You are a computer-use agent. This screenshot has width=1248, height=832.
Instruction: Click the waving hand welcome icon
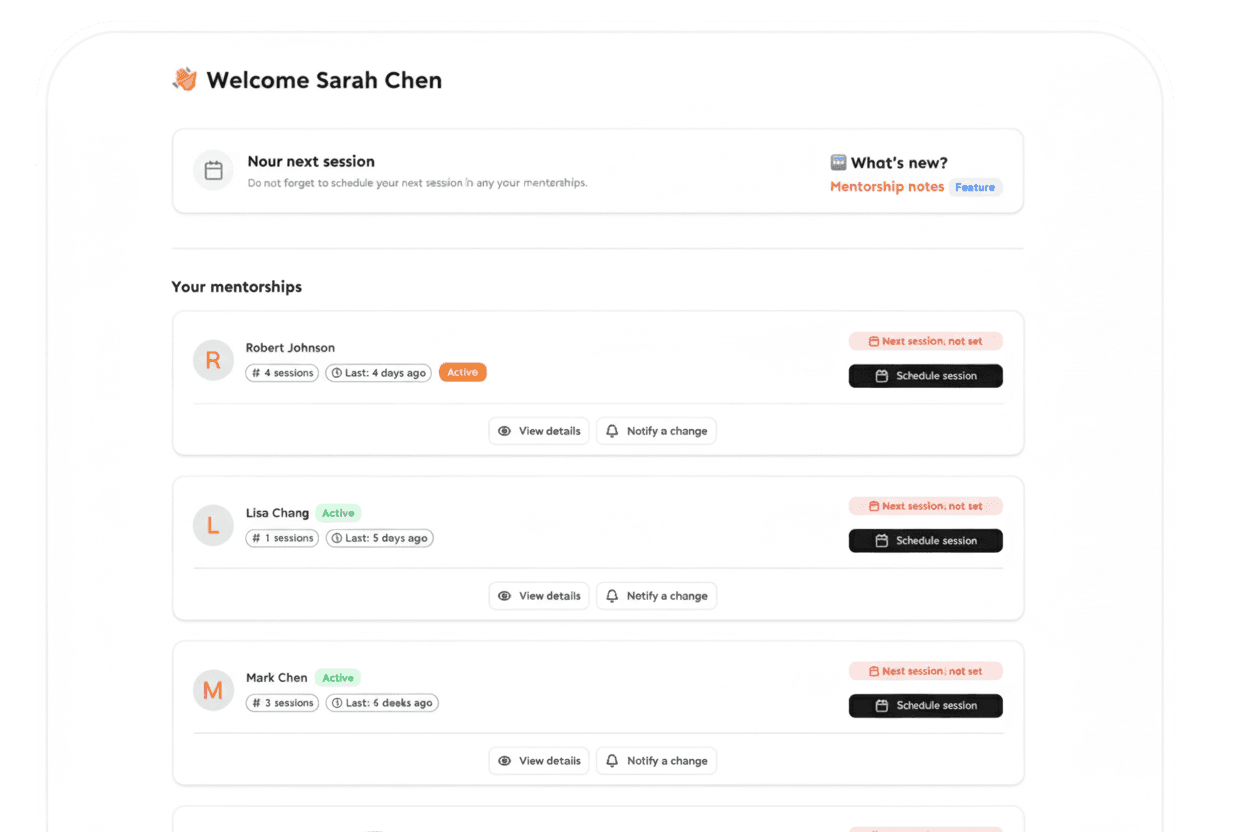(185, 80)
